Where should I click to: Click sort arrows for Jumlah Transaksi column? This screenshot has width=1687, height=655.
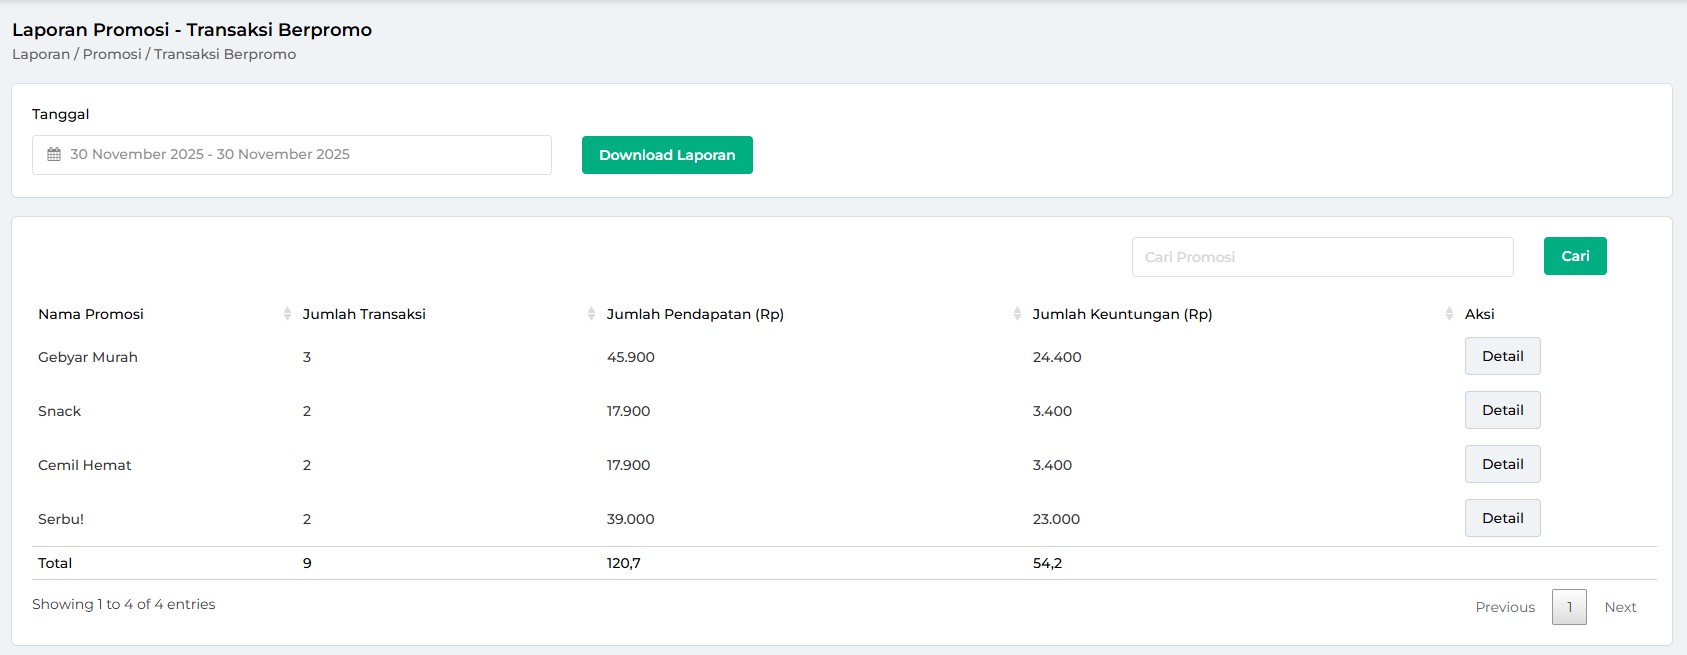pyautogui.click(x=591, y=314)
